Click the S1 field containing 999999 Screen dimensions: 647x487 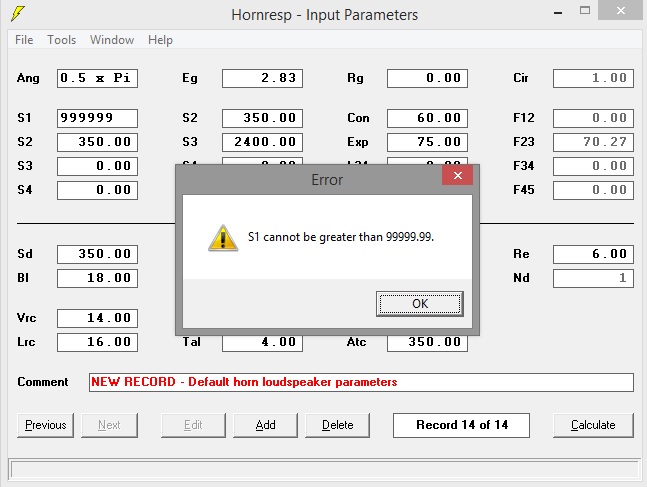coord(97,118)
